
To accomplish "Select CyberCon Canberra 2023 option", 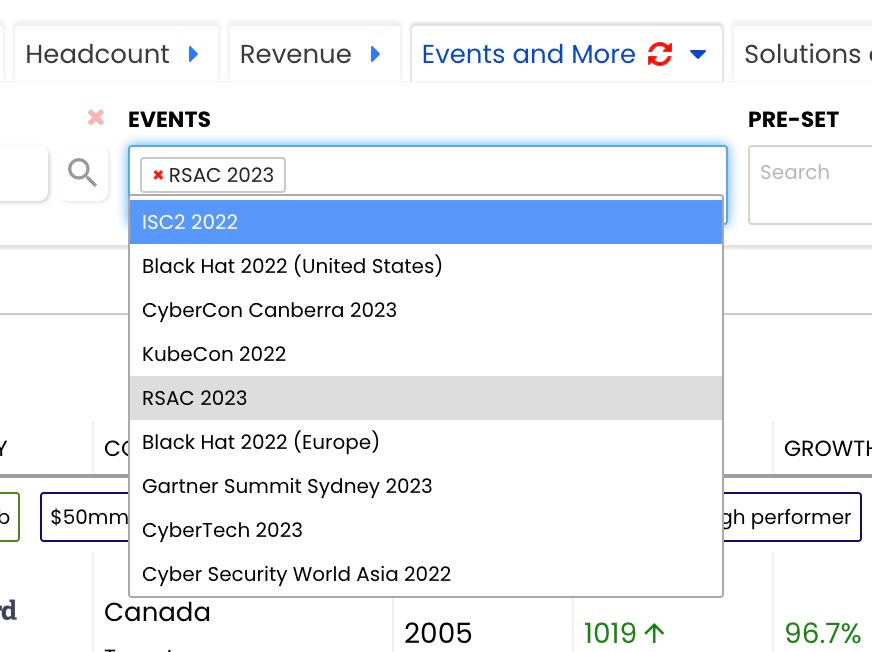I will (x=426, y=310).
